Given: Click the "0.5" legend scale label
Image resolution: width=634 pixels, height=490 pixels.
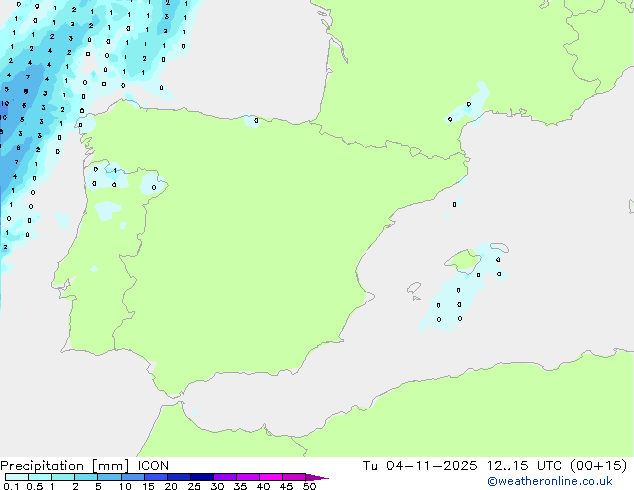Looking at the screenshot, I should coord(35,486).
